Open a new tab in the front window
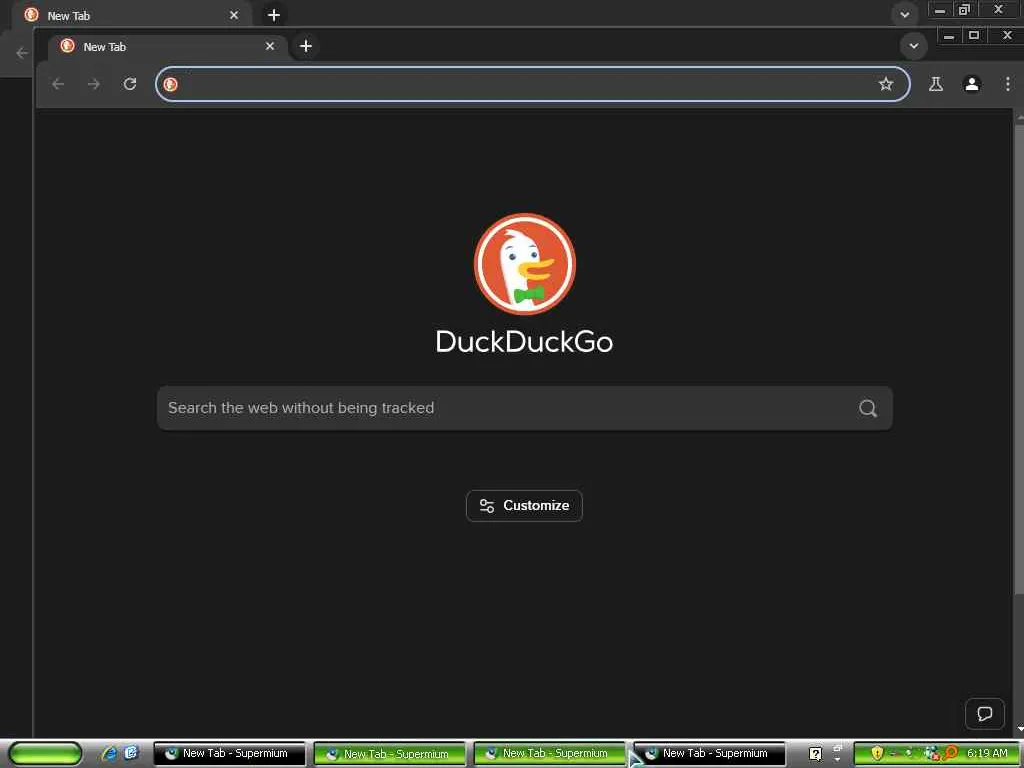This screenshot has height=768, width=1024. point(306,46)
